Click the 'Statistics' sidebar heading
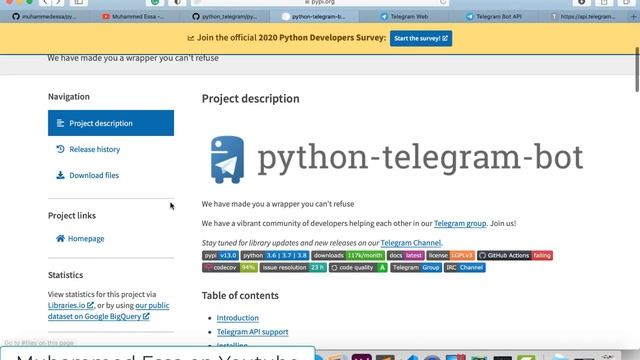The image size is (640, 360). pyautogui.click(x=65, y=275)
